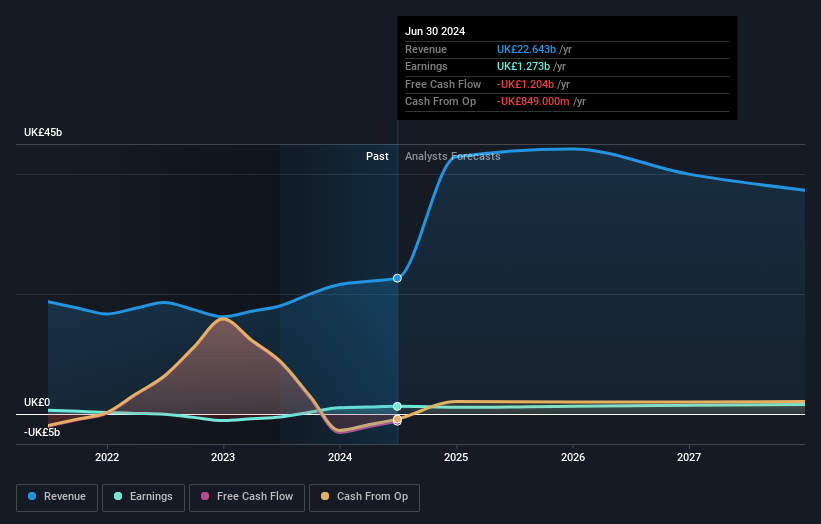The width and height of the screenshot is (821, 524).
Task: Click the UK£22.643b revenue value
Action: click(x=526, y=49)
